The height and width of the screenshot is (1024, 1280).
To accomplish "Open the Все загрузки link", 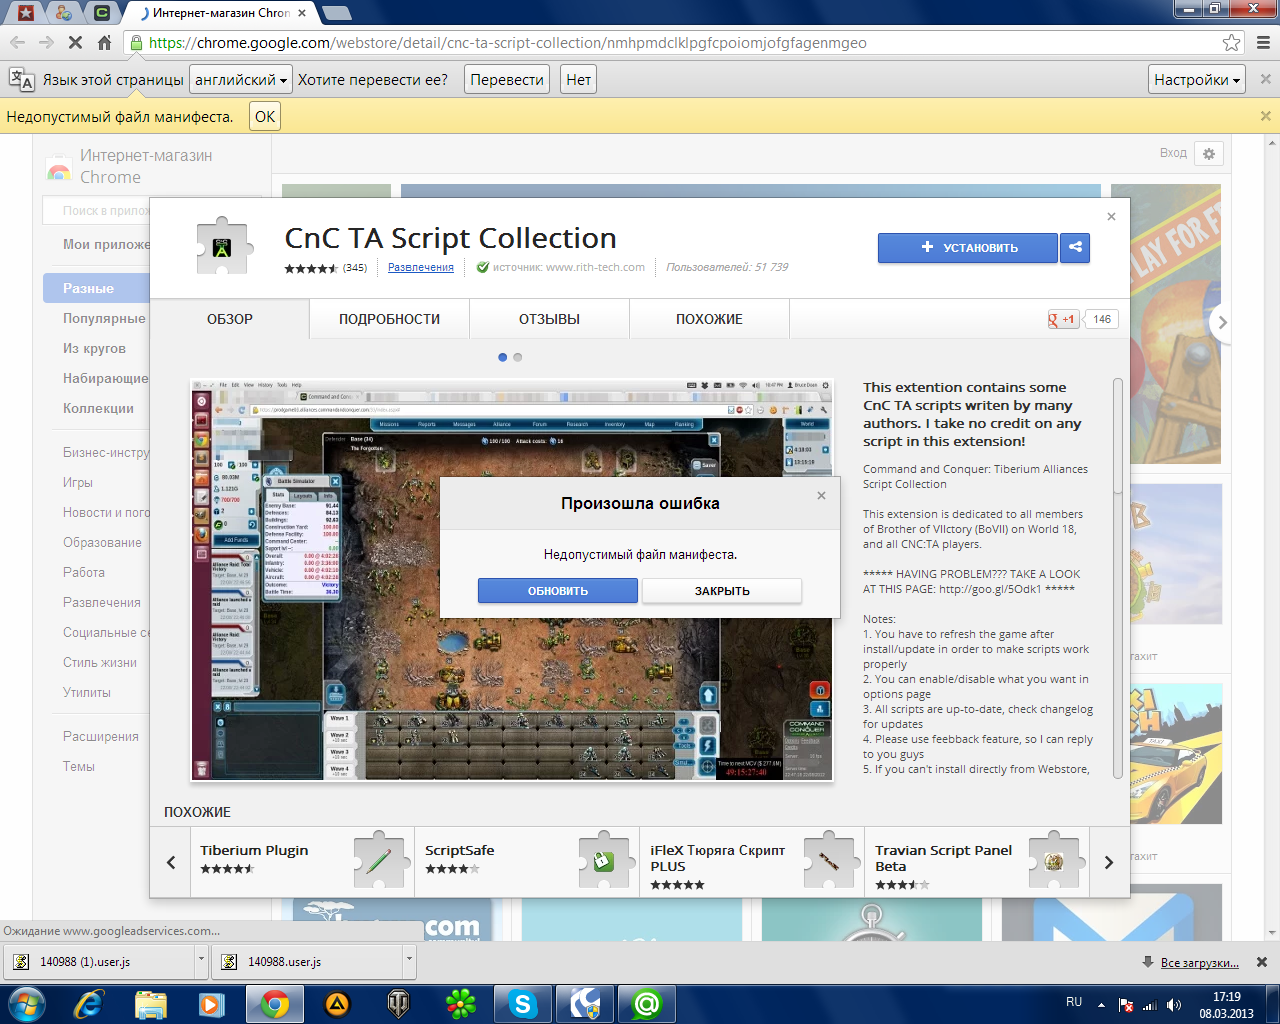I will pos(1200,963).
